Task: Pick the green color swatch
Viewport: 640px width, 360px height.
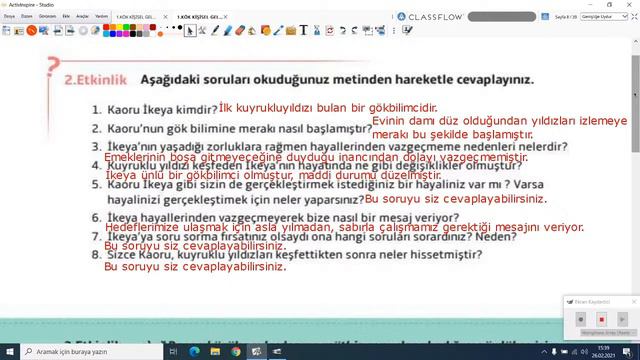Action: point(126,27)
